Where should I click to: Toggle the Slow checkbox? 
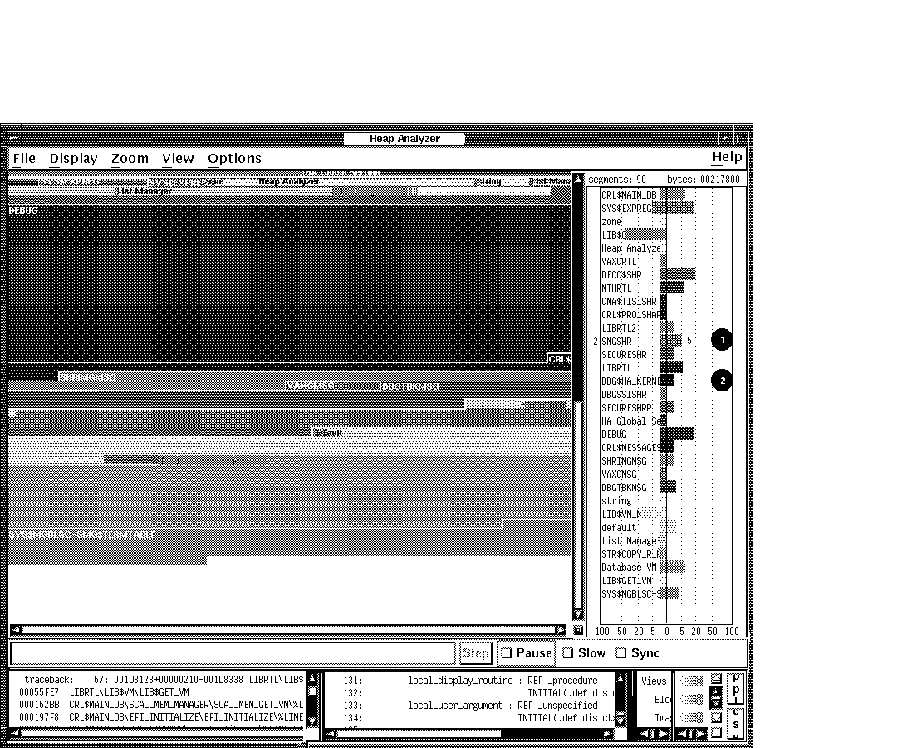tap(568, 653)
